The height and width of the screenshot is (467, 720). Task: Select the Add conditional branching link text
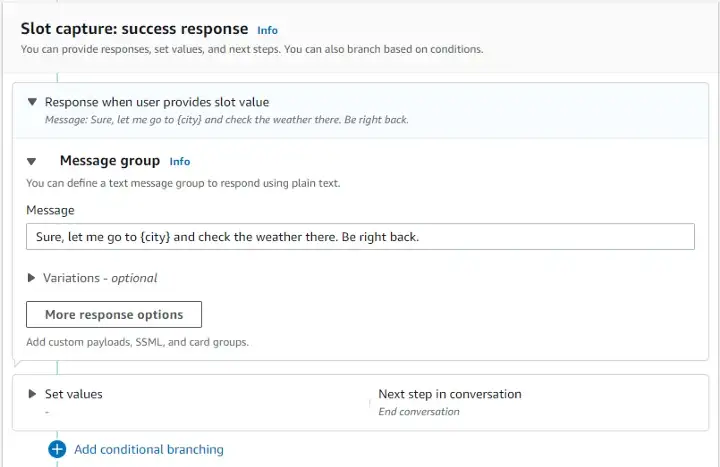pos(149,449)
